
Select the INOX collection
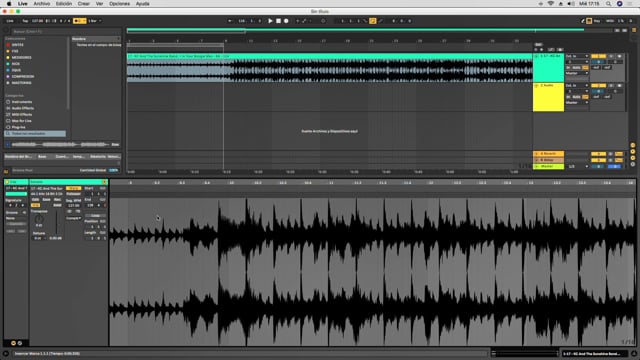(x=16, y=64)
